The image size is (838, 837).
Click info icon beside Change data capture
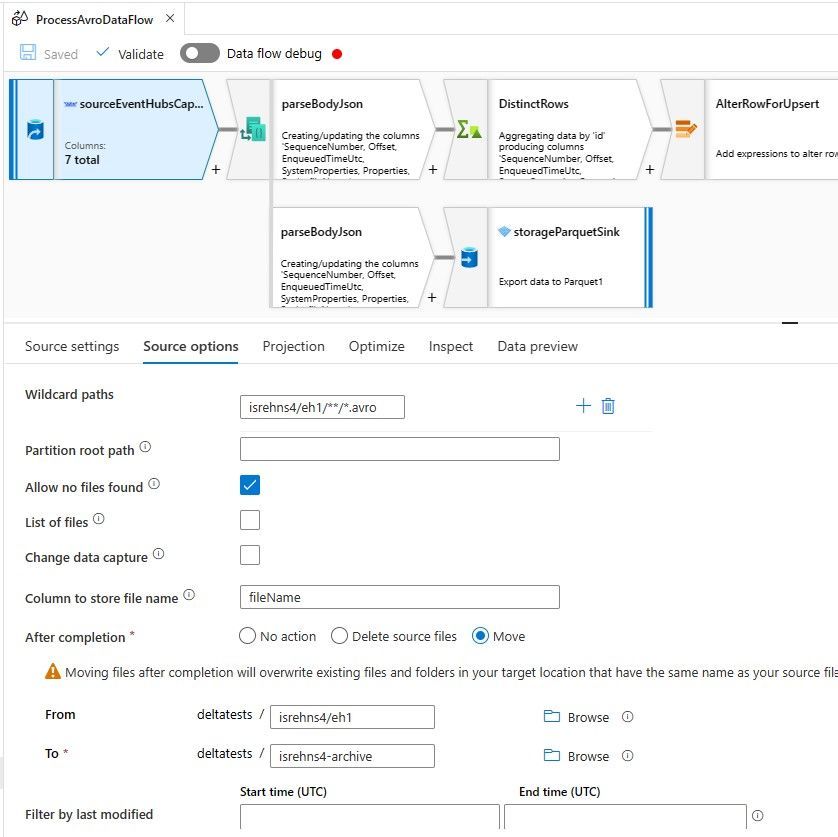(x=159, y=554)
